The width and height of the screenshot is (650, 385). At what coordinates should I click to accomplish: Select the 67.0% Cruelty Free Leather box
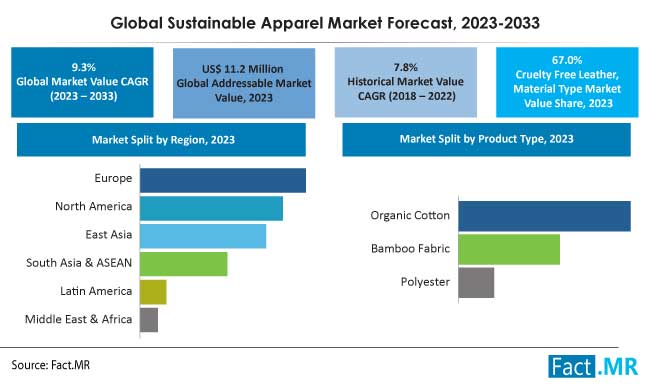click(567, 82)
